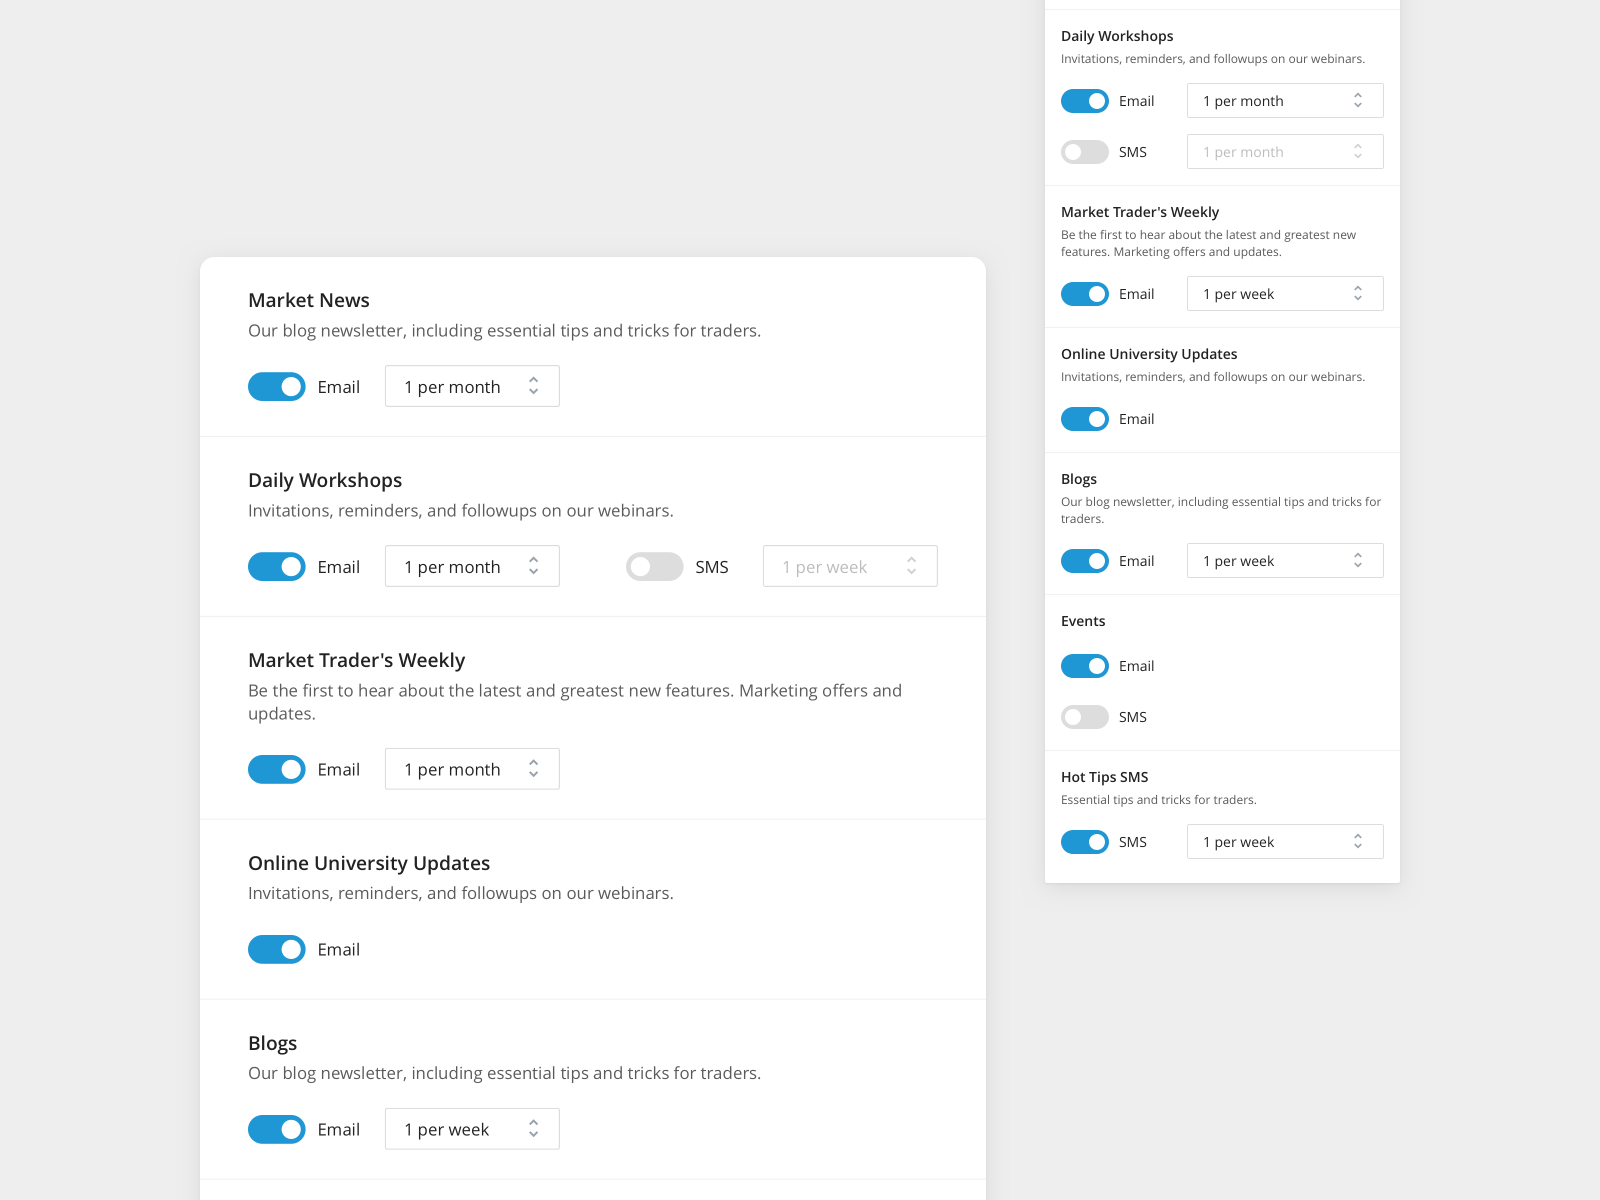Click the Email label next to Market News toggle

(x=338, y=386)
